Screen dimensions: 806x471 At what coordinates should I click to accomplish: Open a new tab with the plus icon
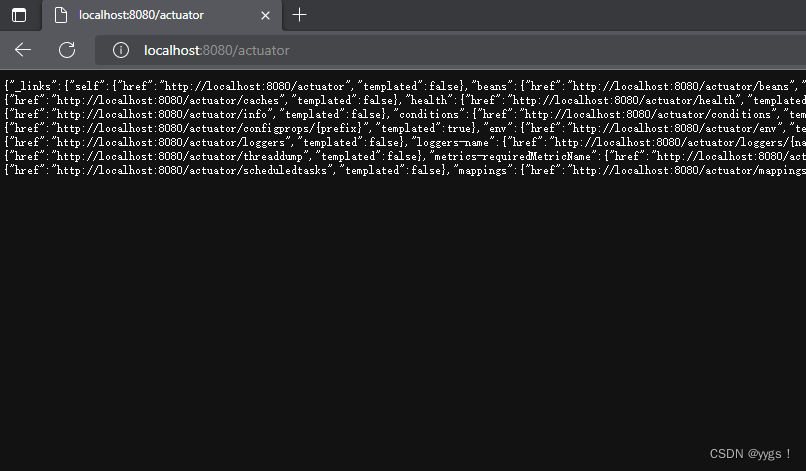tap(299, 15)
